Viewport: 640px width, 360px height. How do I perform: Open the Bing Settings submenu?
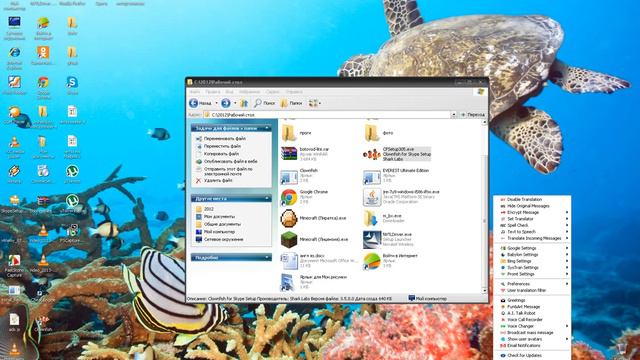(x=532, y=261)
